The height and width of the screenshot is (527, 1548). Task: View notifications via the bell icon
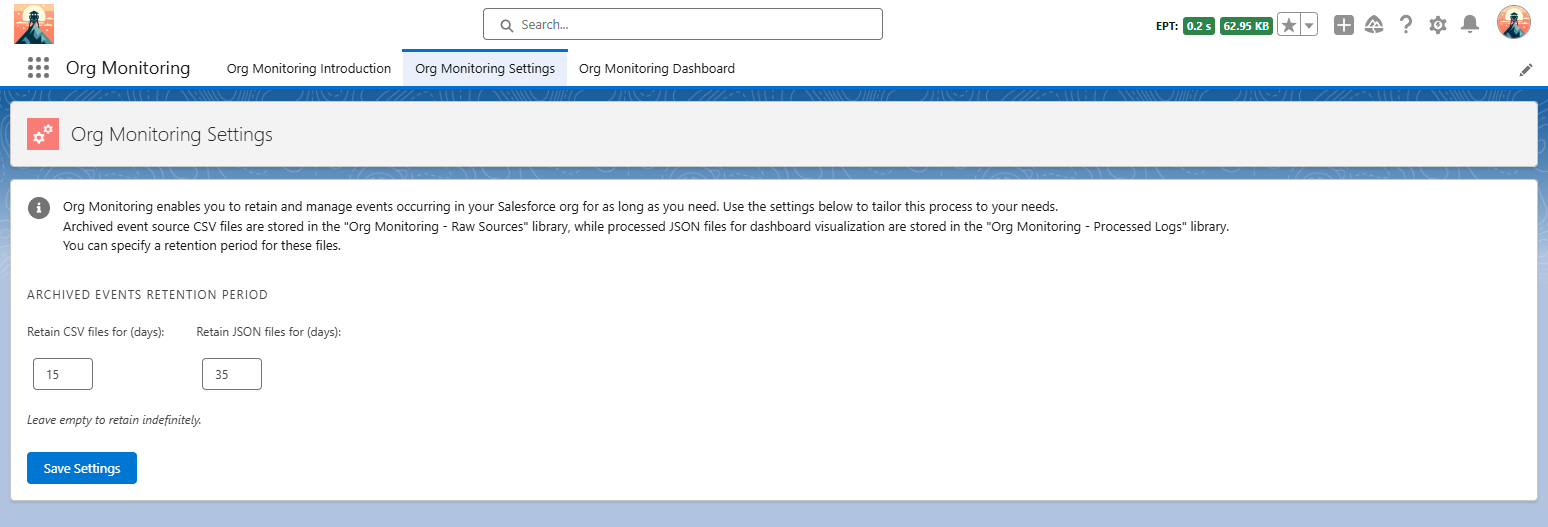tap(1469, 25)
